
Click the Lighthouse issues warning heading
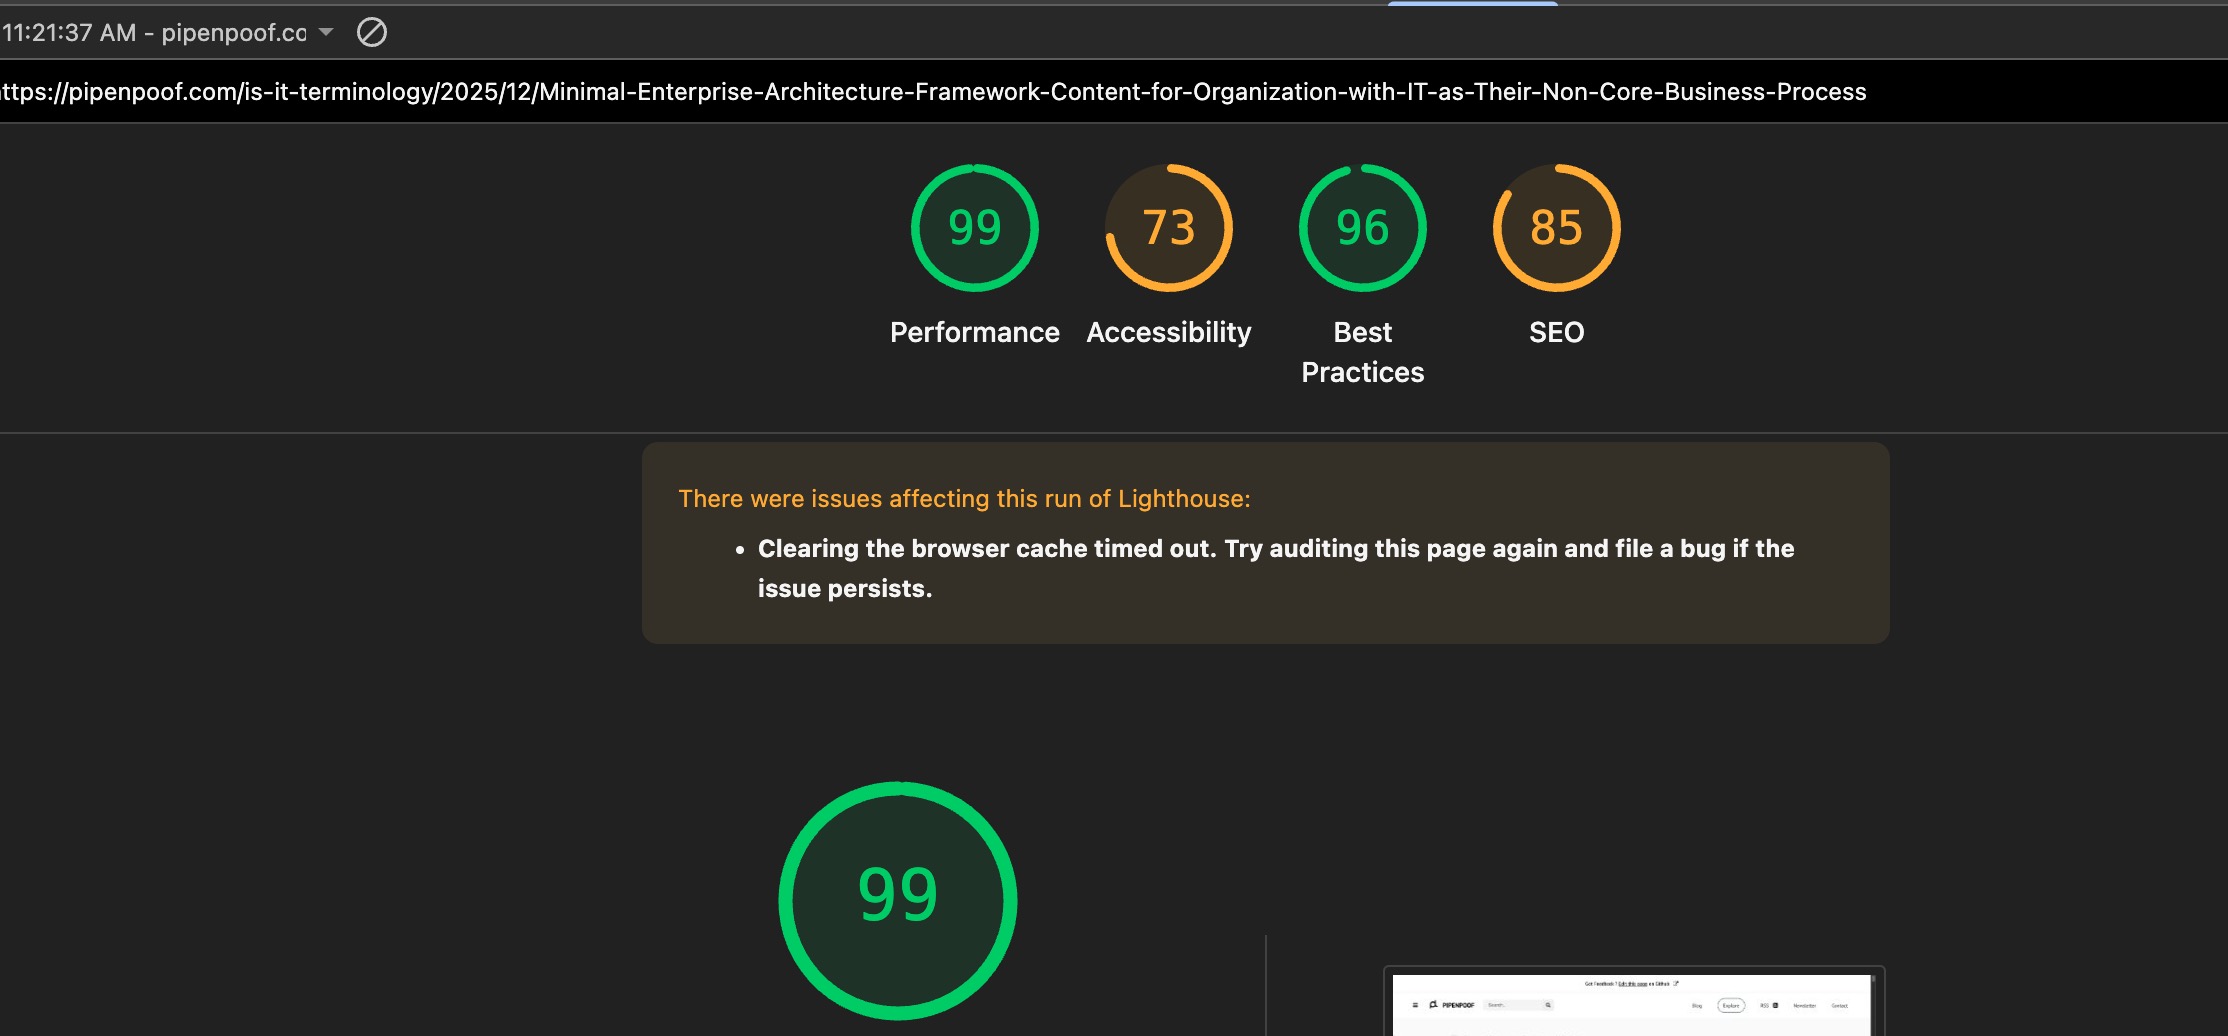964,499
